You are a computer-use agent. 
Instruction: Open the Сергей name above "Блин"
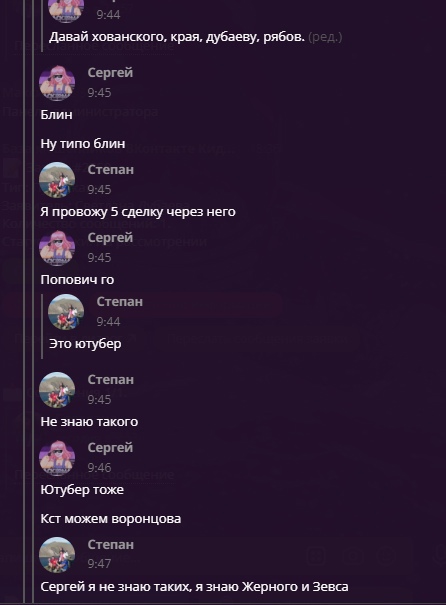110,73
